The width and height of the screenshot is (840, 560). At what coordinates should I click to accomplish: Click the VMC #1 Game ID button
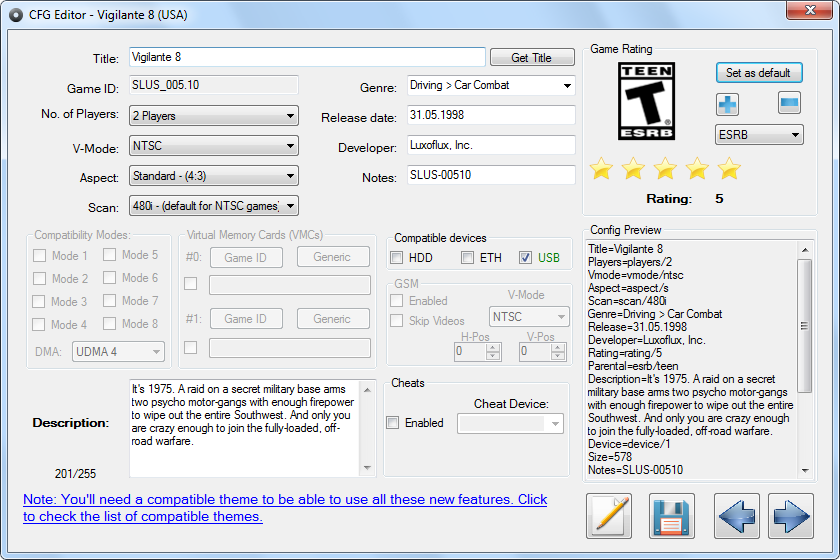coord(246,318)
